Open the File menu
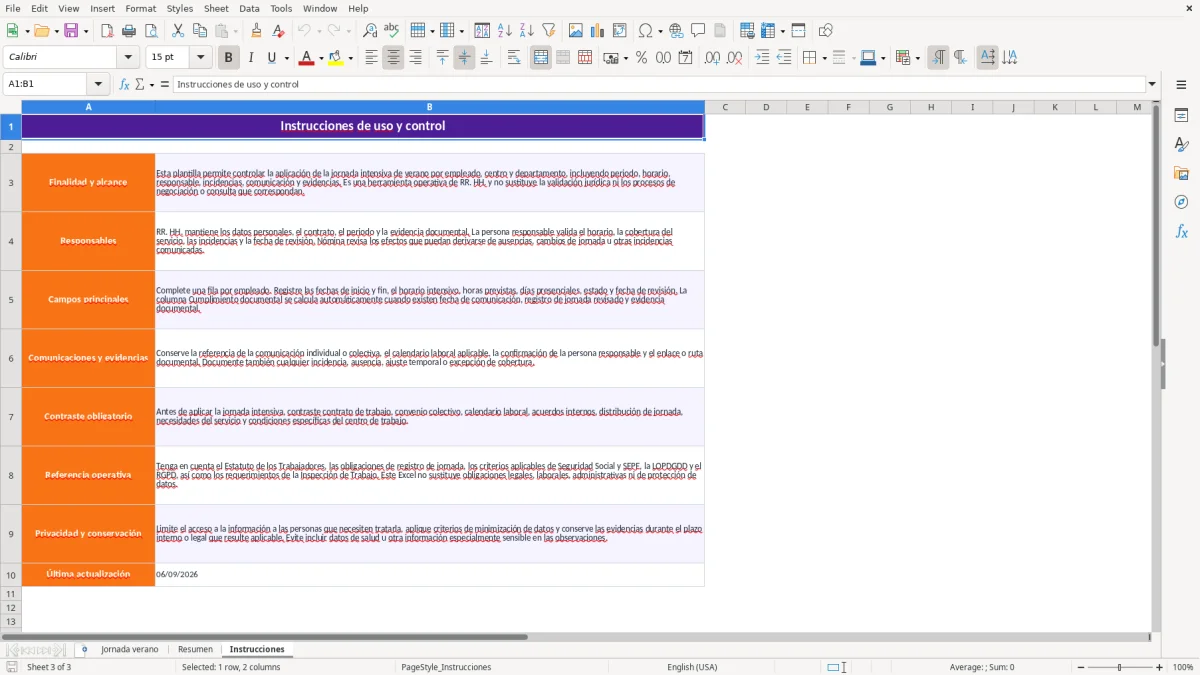Viewport: 1200px width, 675px height. (x=13, y=8)
